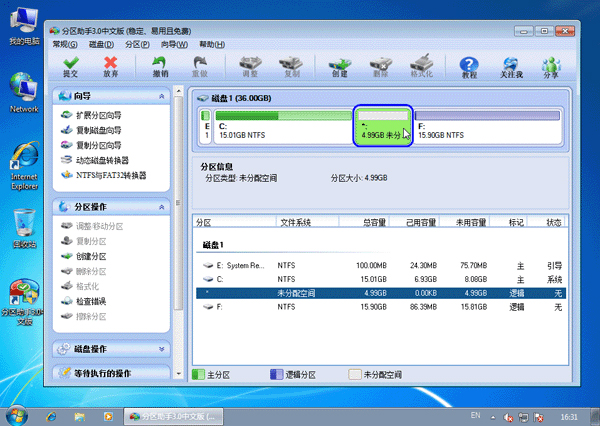Click the Windows Start button
Image resolution: width=600 pixels, height=426 pixels.
(17, 414)
